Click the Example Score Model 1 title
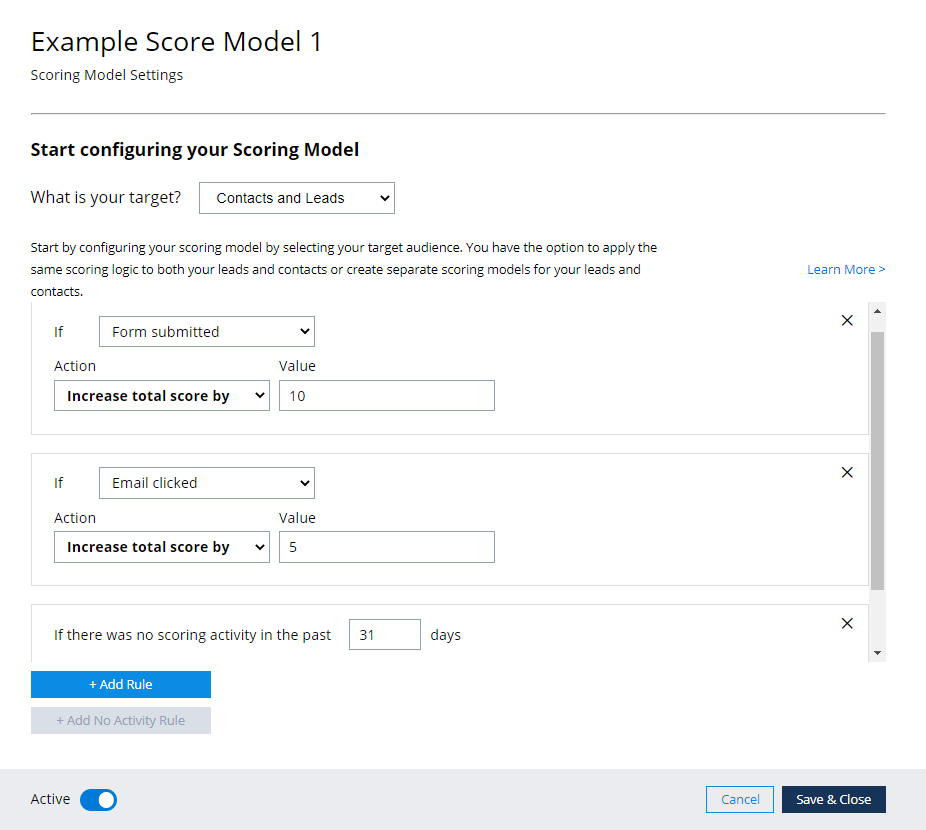This screenshot has height=830, width=926. 176,42
